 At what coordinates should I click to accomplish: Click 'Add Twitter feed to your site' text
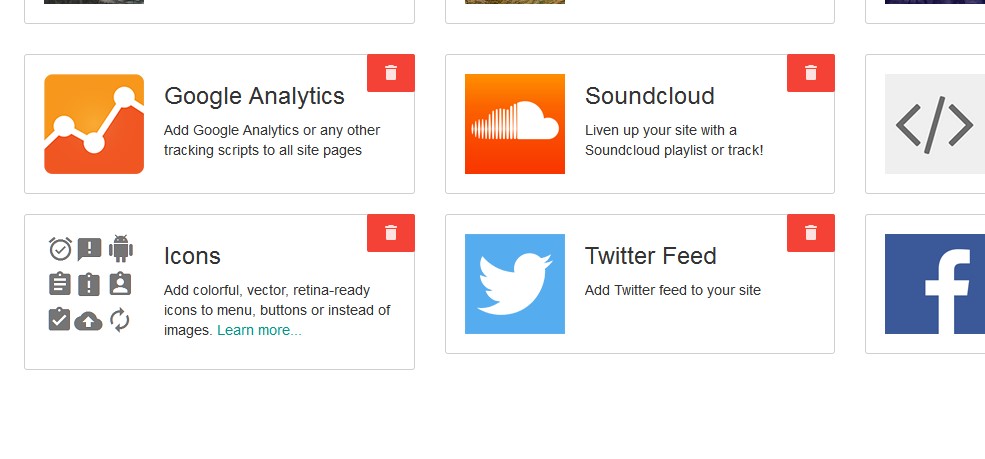pos(673,290)
